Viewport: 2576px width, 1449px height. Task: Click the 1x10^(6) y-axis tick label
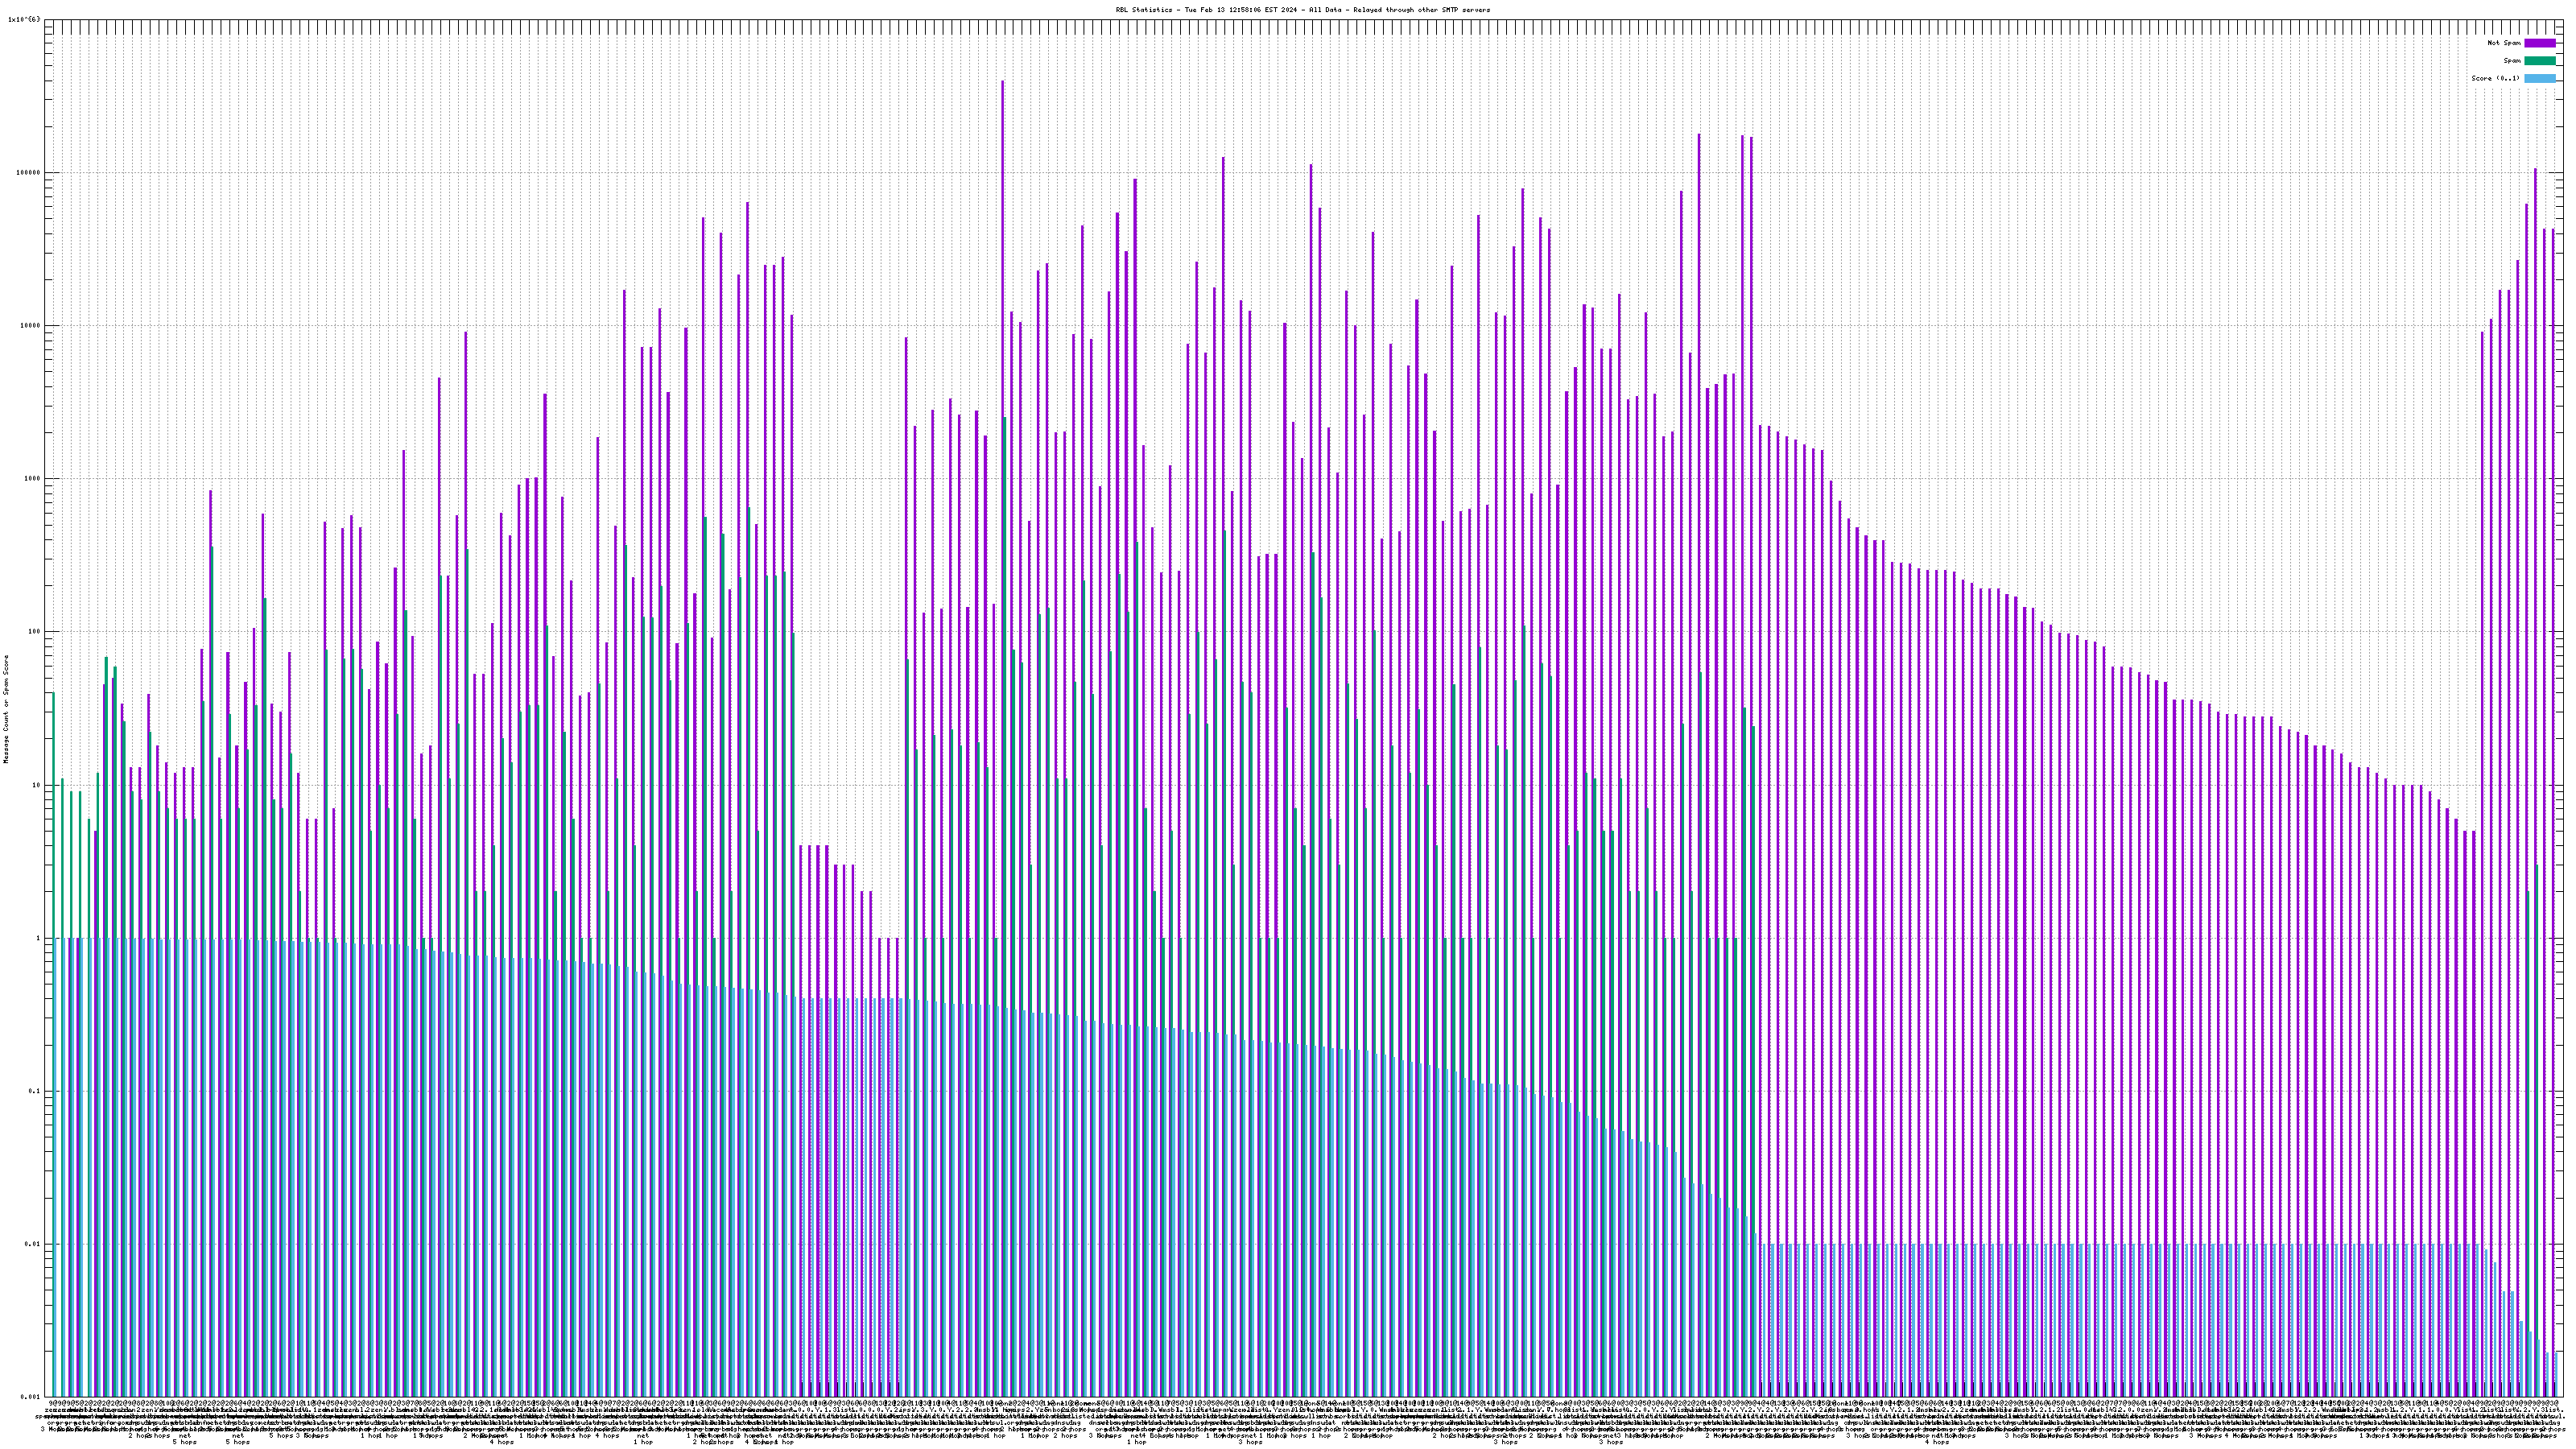[24, 19]
